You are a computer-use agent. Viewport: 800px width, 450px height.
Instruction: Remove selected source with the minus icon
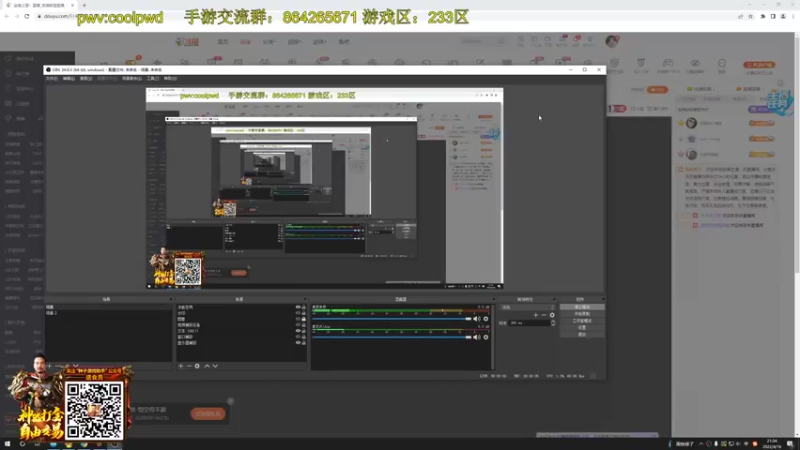(189, 366)
